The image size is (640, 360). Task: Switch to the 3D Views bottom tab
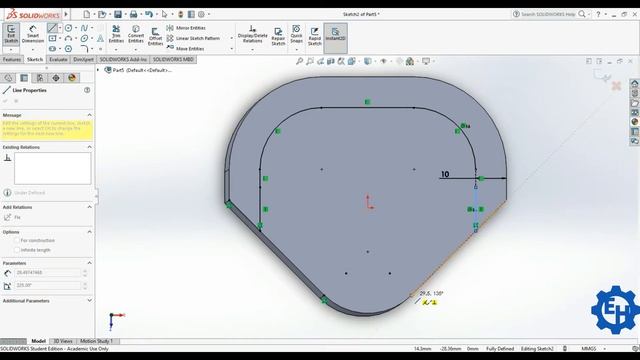coord(63,341)
